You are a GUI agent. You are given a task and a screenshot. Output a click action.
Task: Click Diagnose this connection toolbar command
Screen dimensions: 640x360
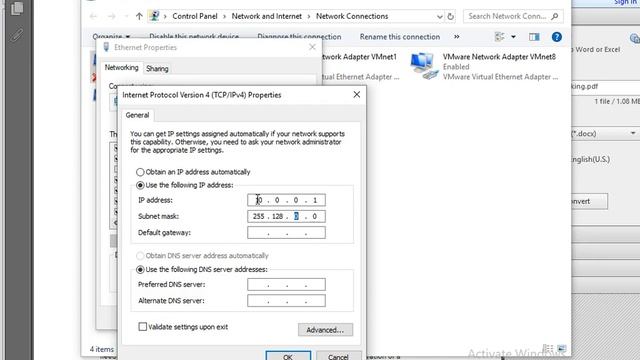299,37
